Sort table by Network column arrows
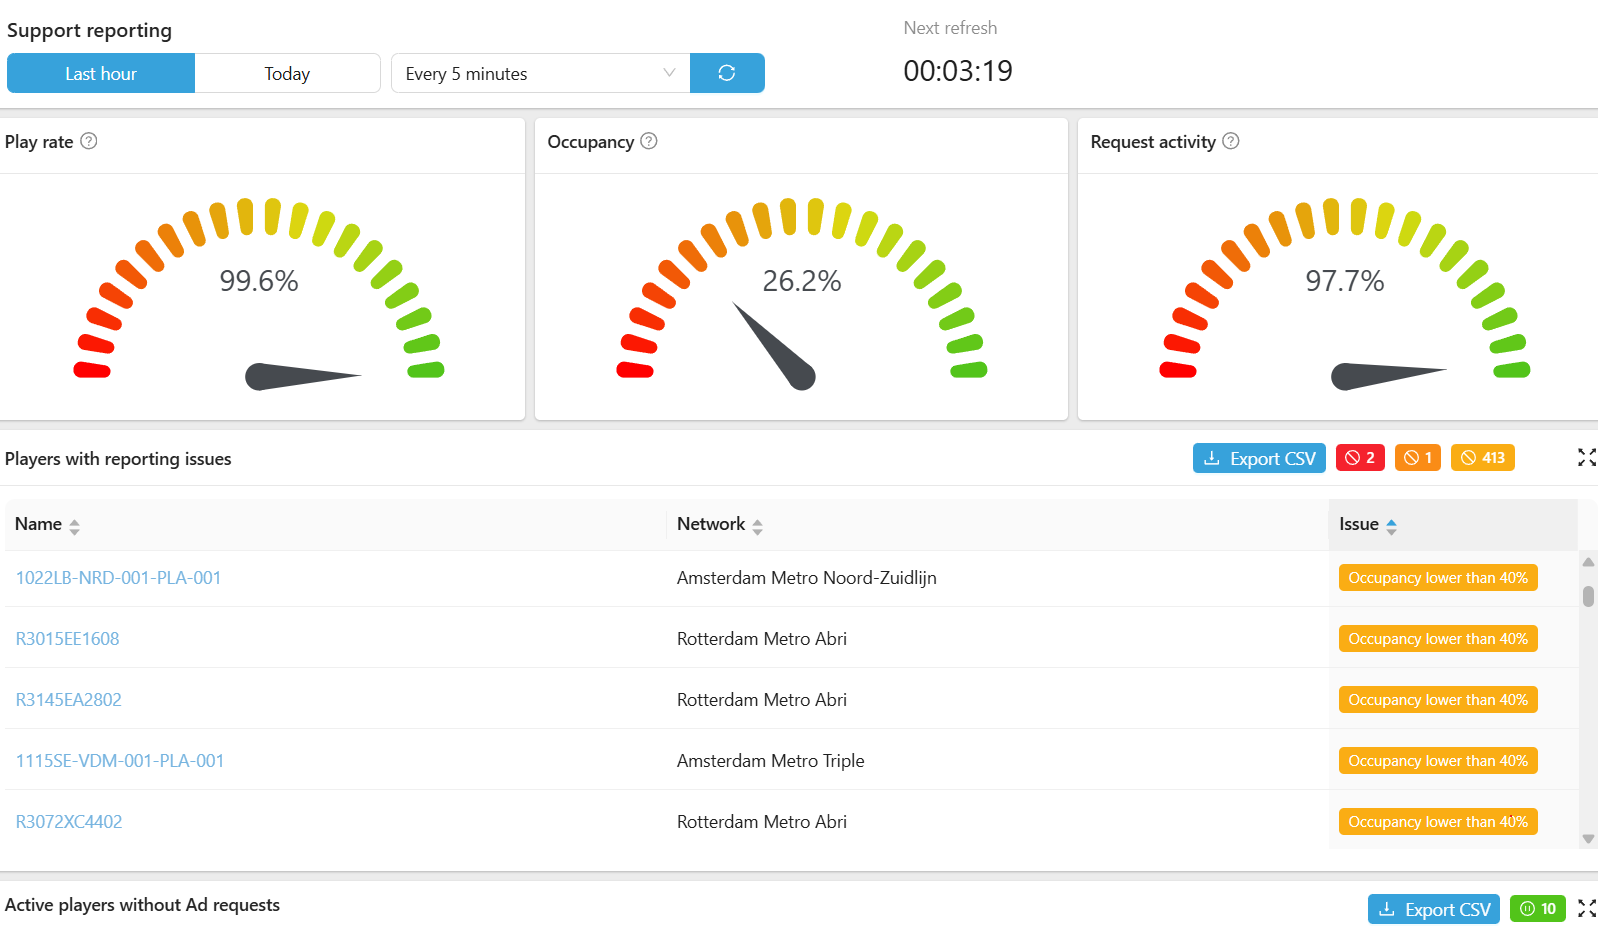The width and height of the screenshot is (1598, 926). click(x=757, y=526)
